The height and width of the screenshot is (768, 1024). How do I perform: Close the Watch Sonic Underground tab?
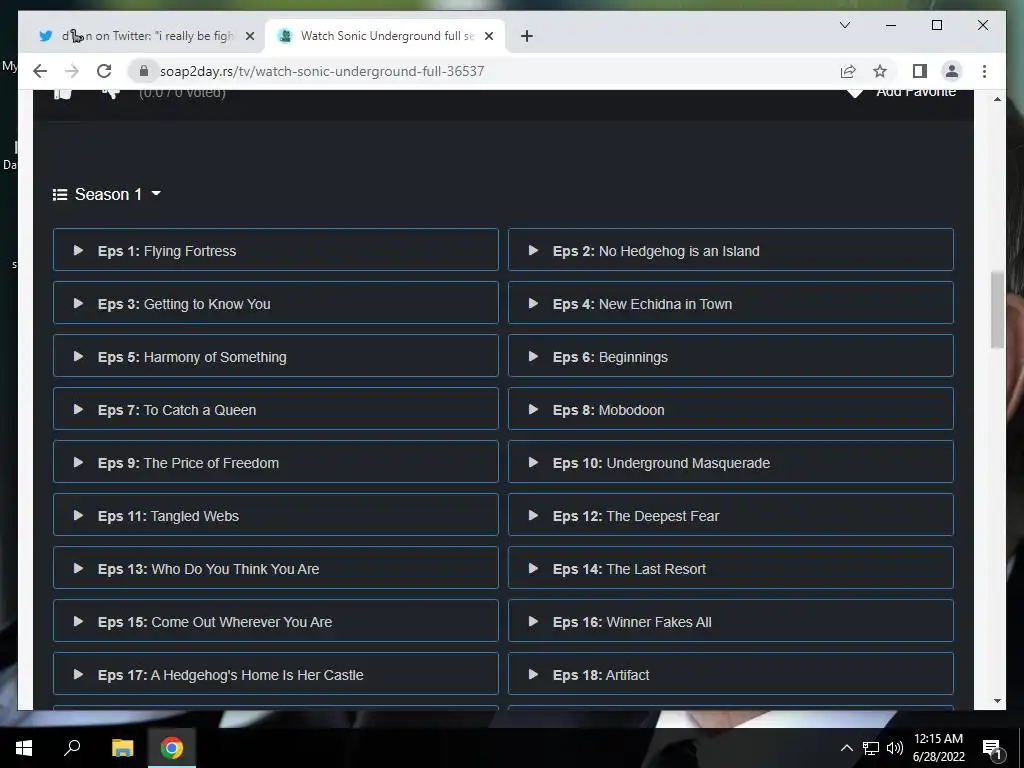(x=488, y=36)
